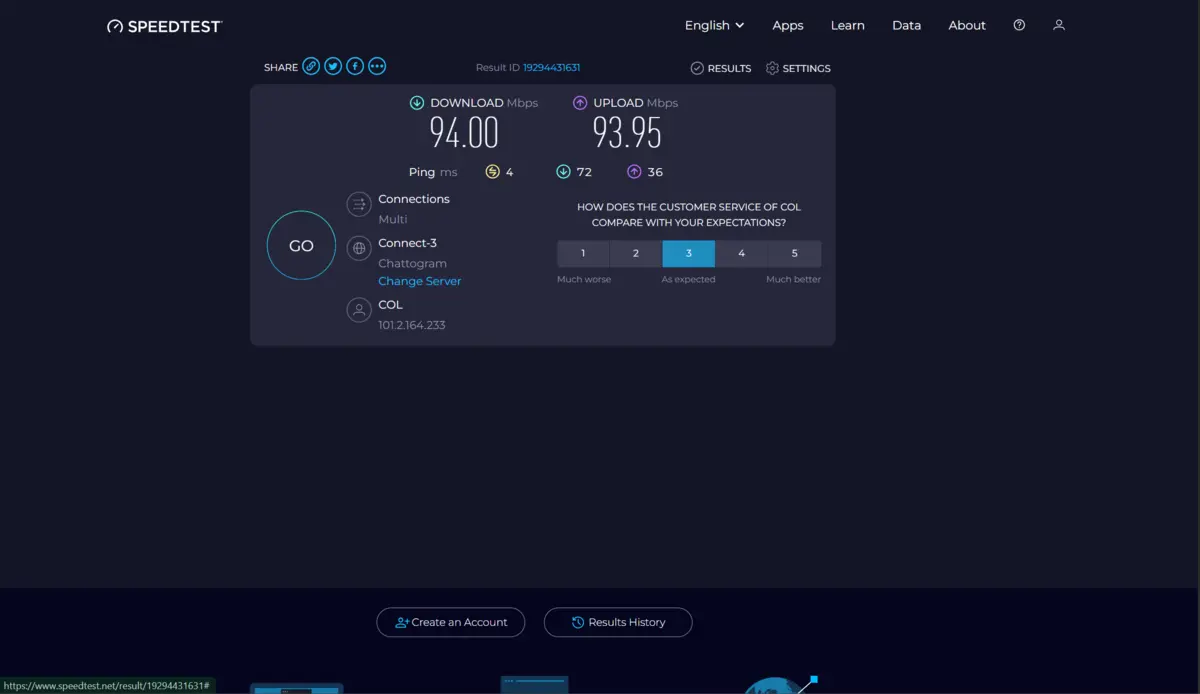The height and width of the screenshot is (694, 1200).
Task: Click the IP address 101.2.164.233
Action: click(412, 325)
